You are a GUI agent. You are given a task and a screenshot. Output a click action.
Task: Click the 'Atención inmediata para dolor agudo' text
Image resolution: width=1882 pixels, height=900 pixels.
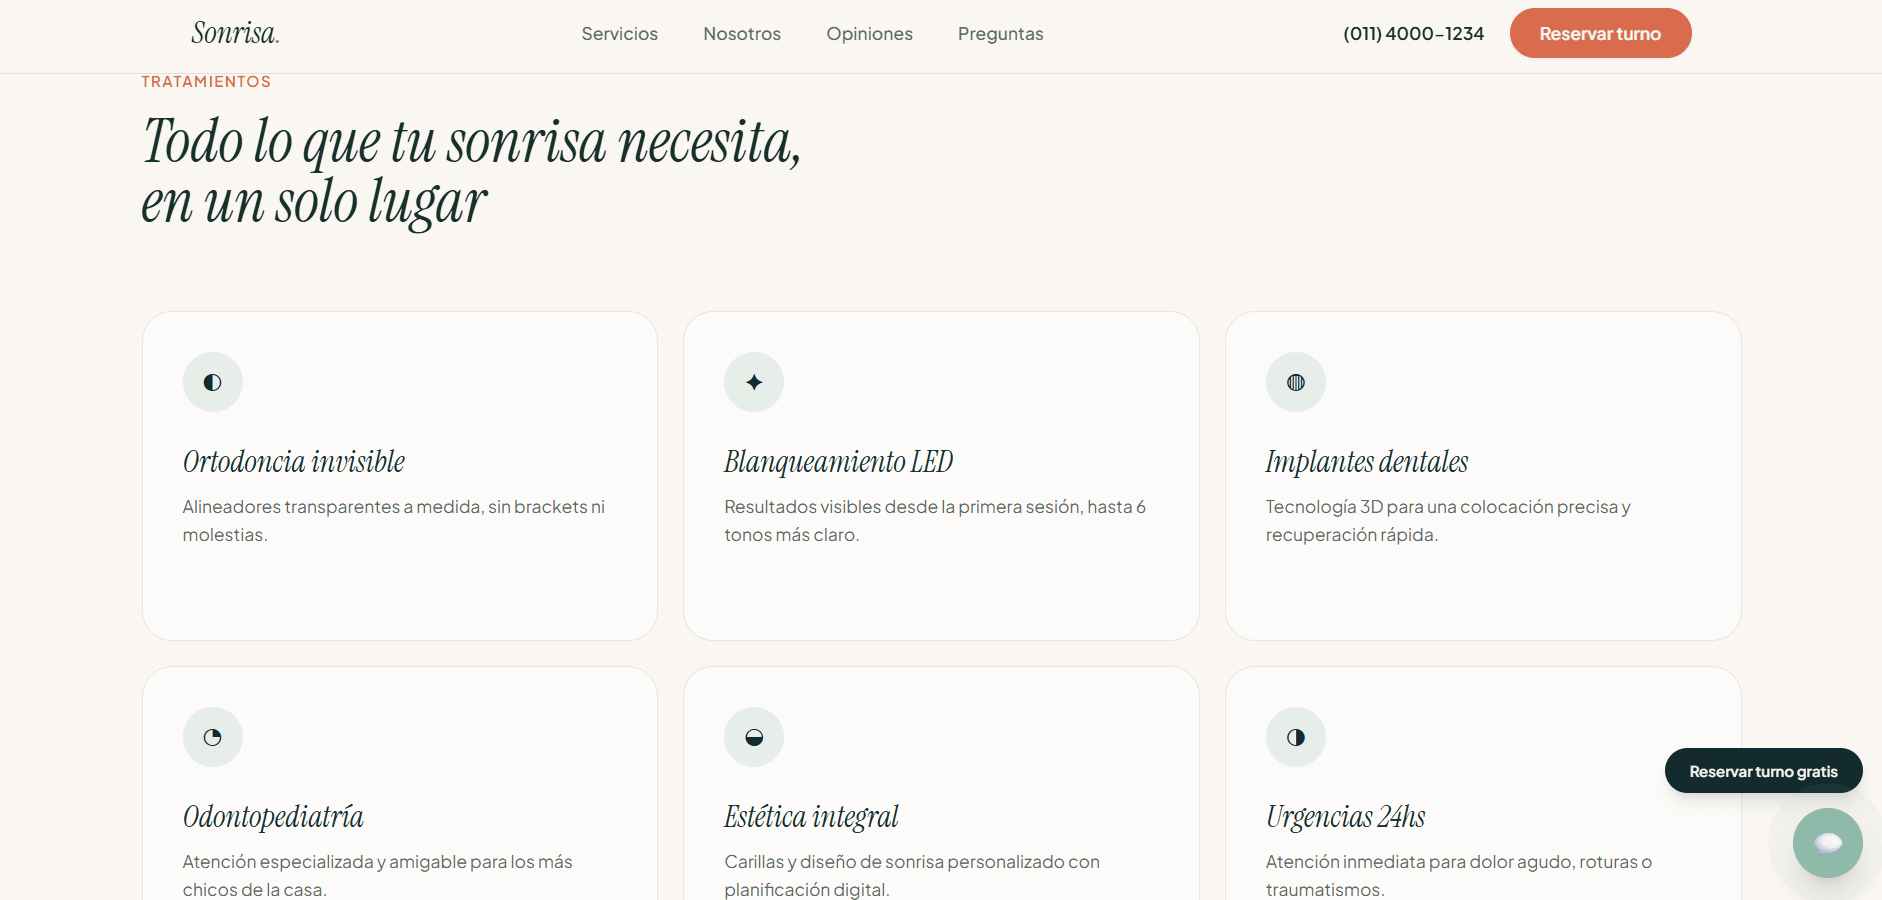(x=1458, y=875)
